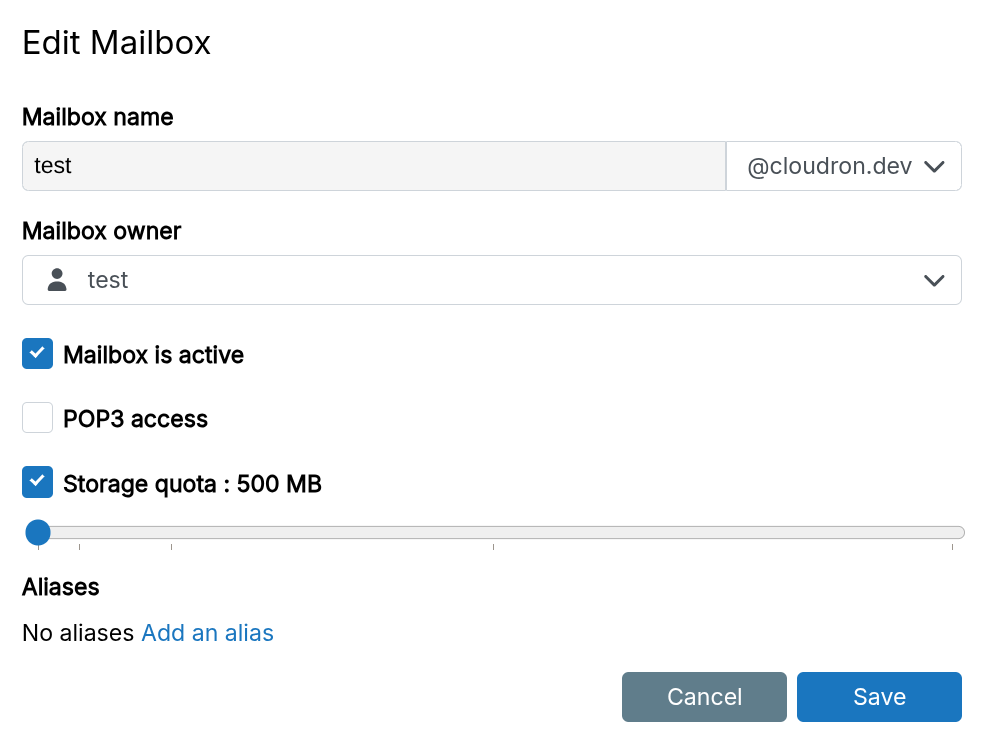Enable the POP3 access checkbox
Viewport: 983px width, 743px height.
[38, 418]
